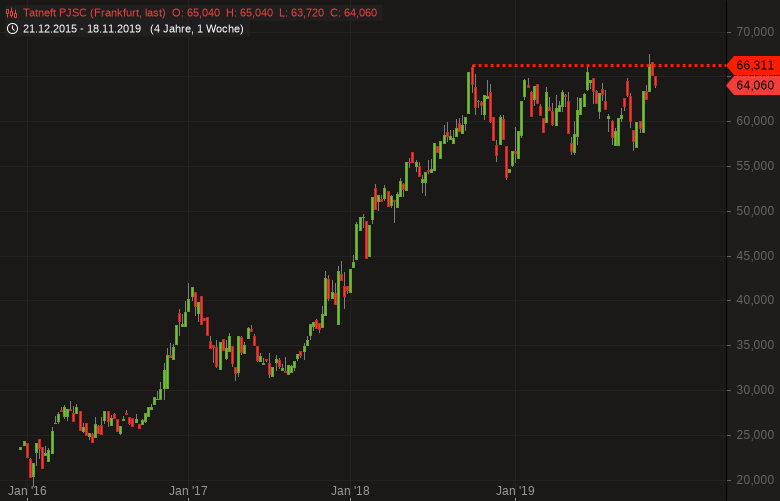This screenshot has height=501, width=780.
Task: Click the clock icon beside date range
Action: pyautogui.click(x=12, y=29)
